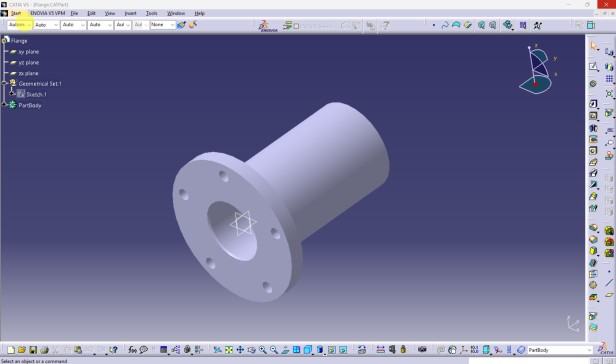Click the Plane tool on far-right toolbar

point(609,294)
